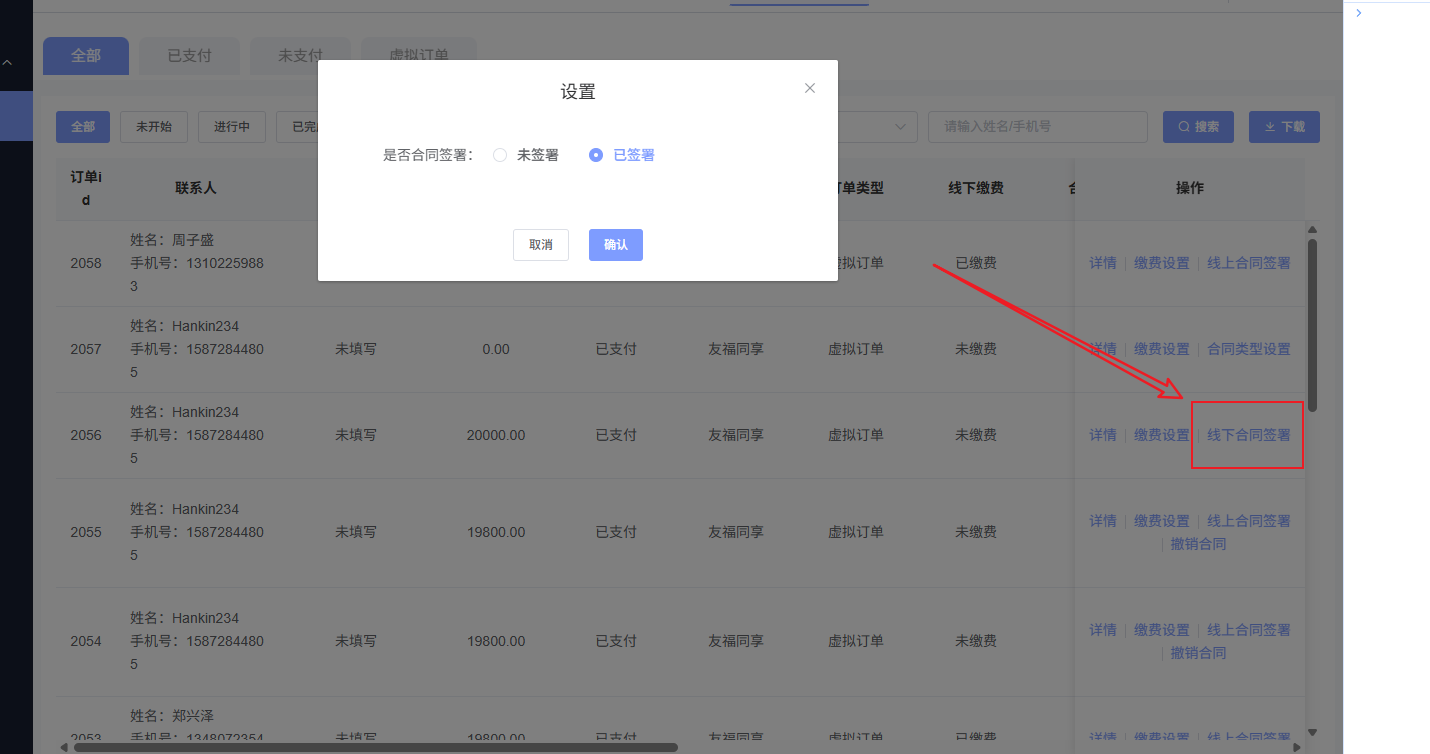Select the 未签署 radio option
The height and width of the screenshot is (754, 1430).
tap(500, 155)
